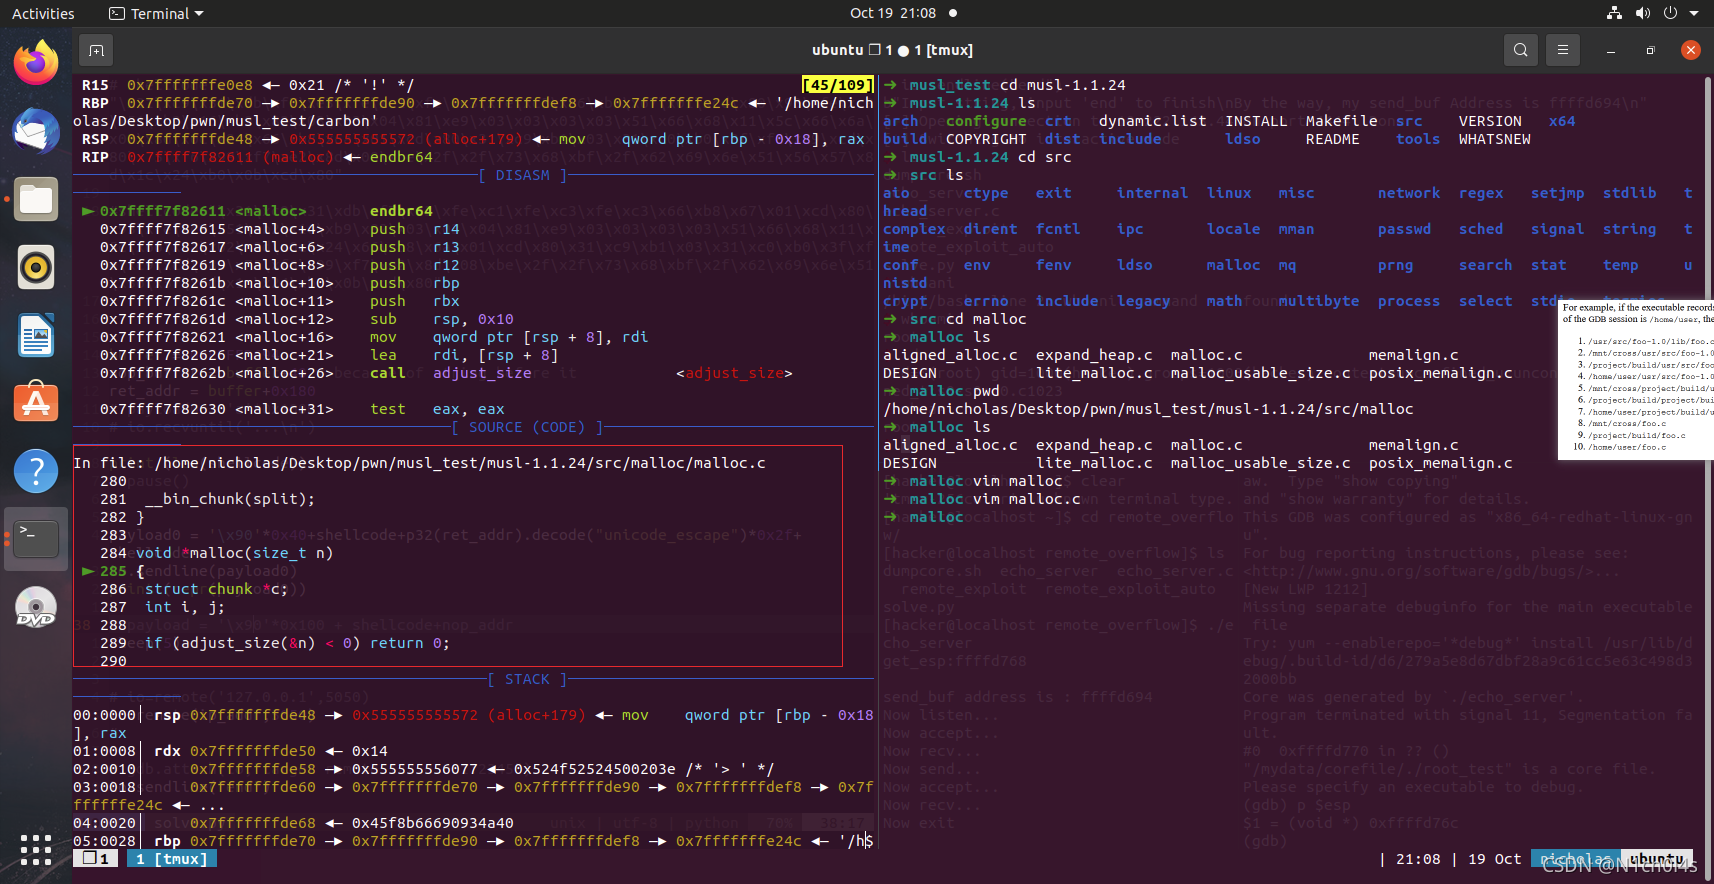Open the DVD disc icon in the dock
This screenshot has width=1714, height=884.
36,606
